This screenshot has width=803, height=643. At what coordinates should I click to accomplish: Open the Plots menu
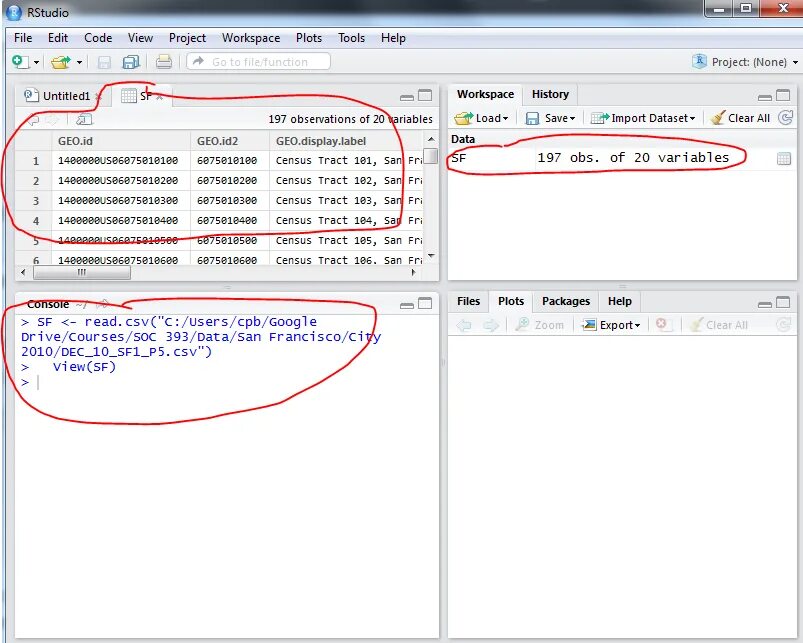coord(309,38)
